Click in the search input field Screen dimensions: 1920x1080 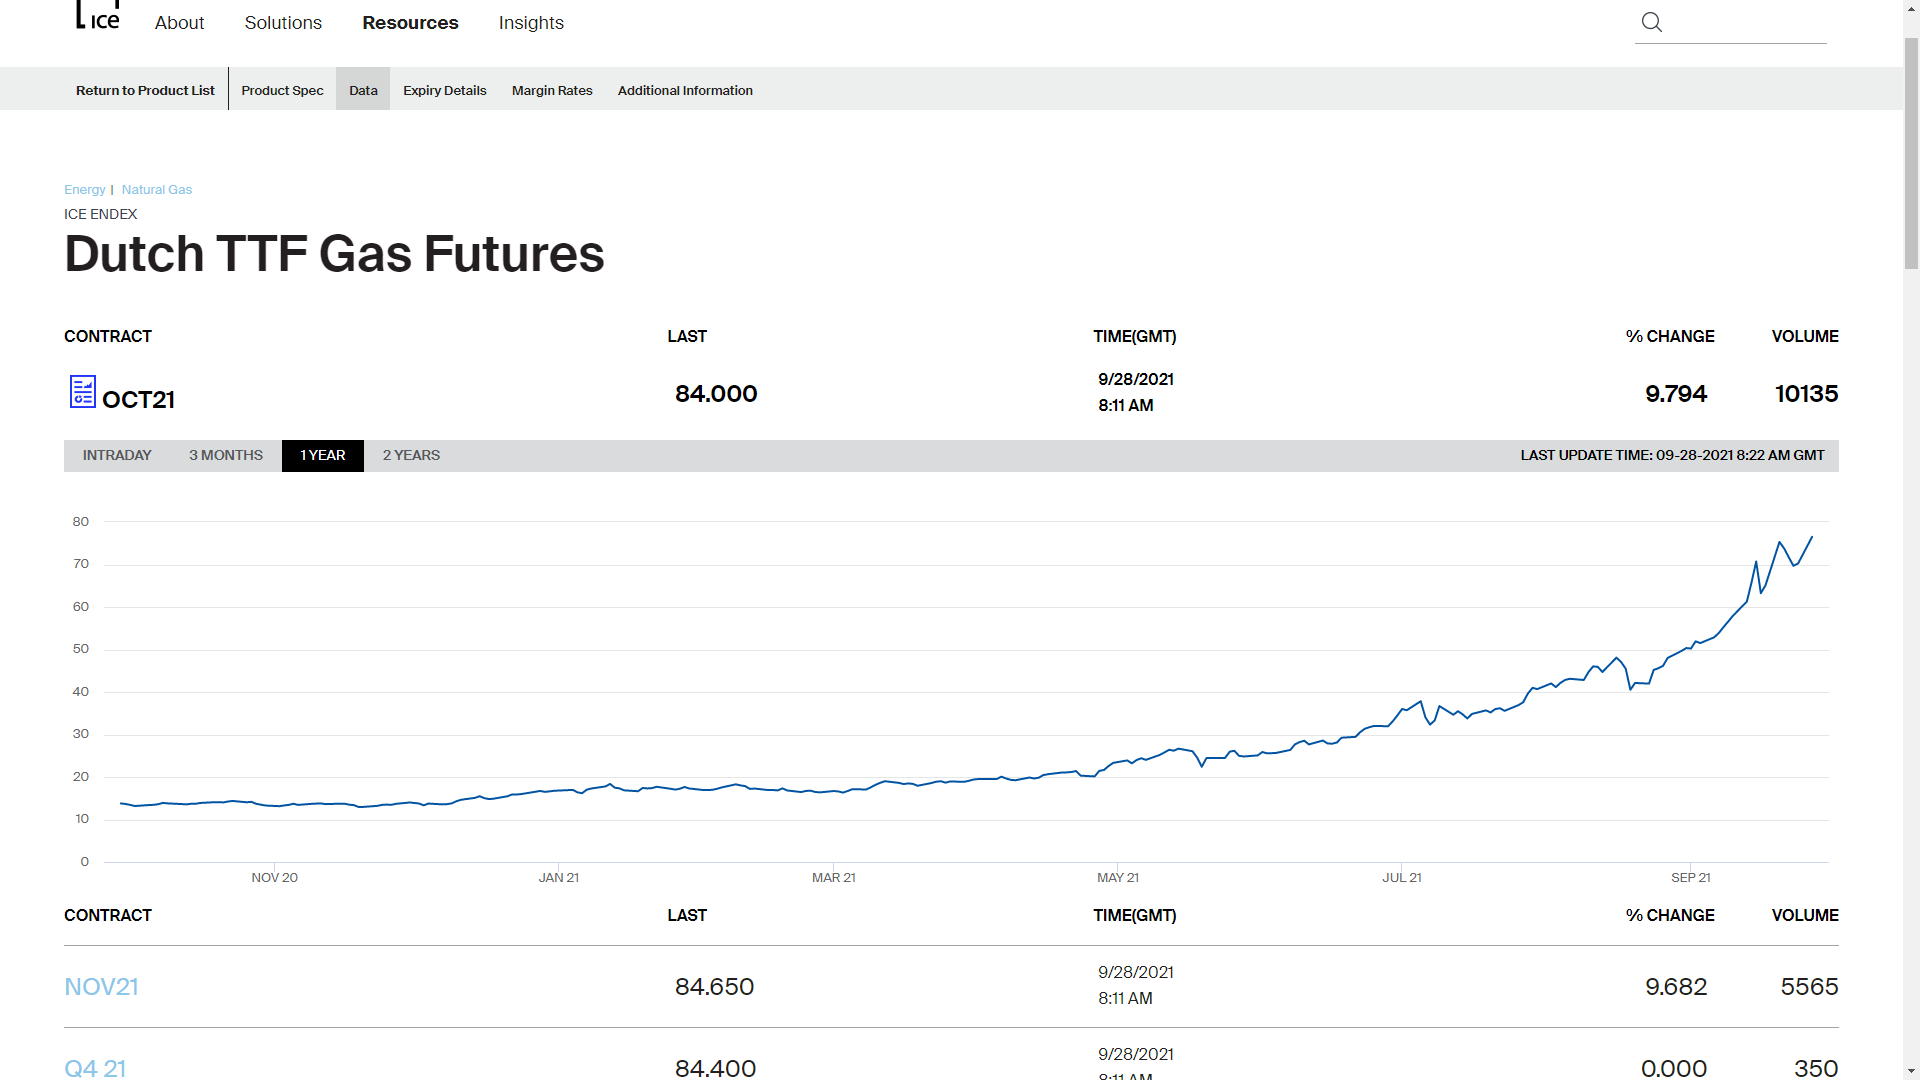pos(1745,23)
